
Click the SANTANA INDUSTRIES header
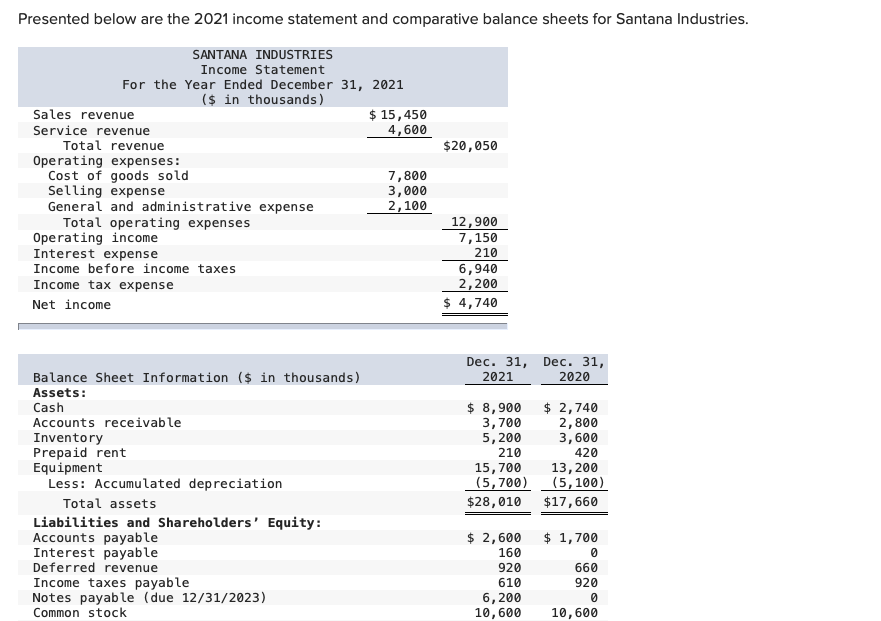point(262,54)
